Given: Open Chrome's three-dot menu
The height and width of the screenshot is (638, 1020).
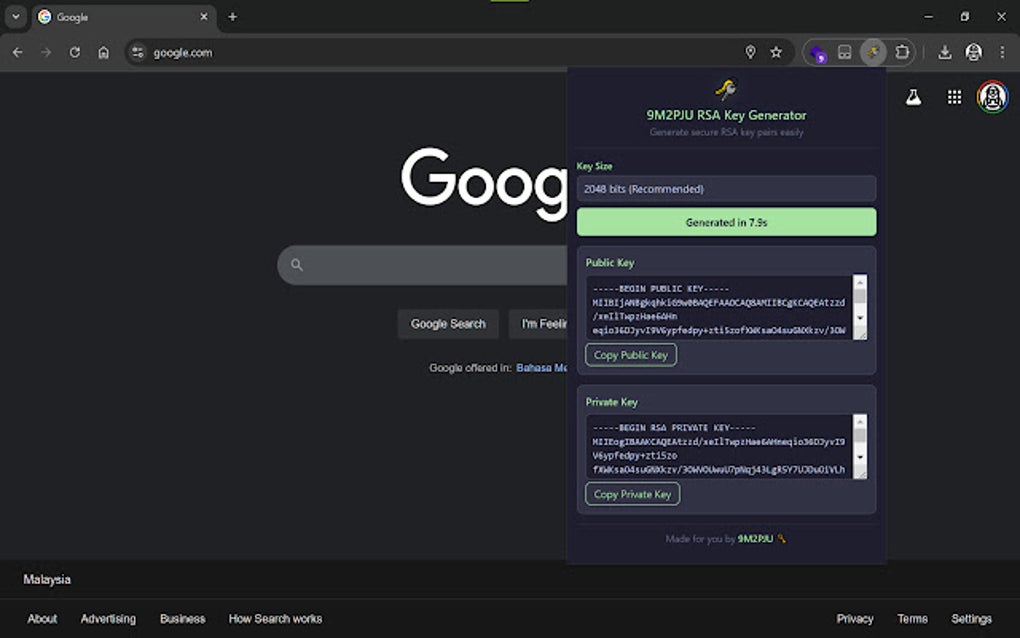Looking at the screenshot, I should (1001, 51).
